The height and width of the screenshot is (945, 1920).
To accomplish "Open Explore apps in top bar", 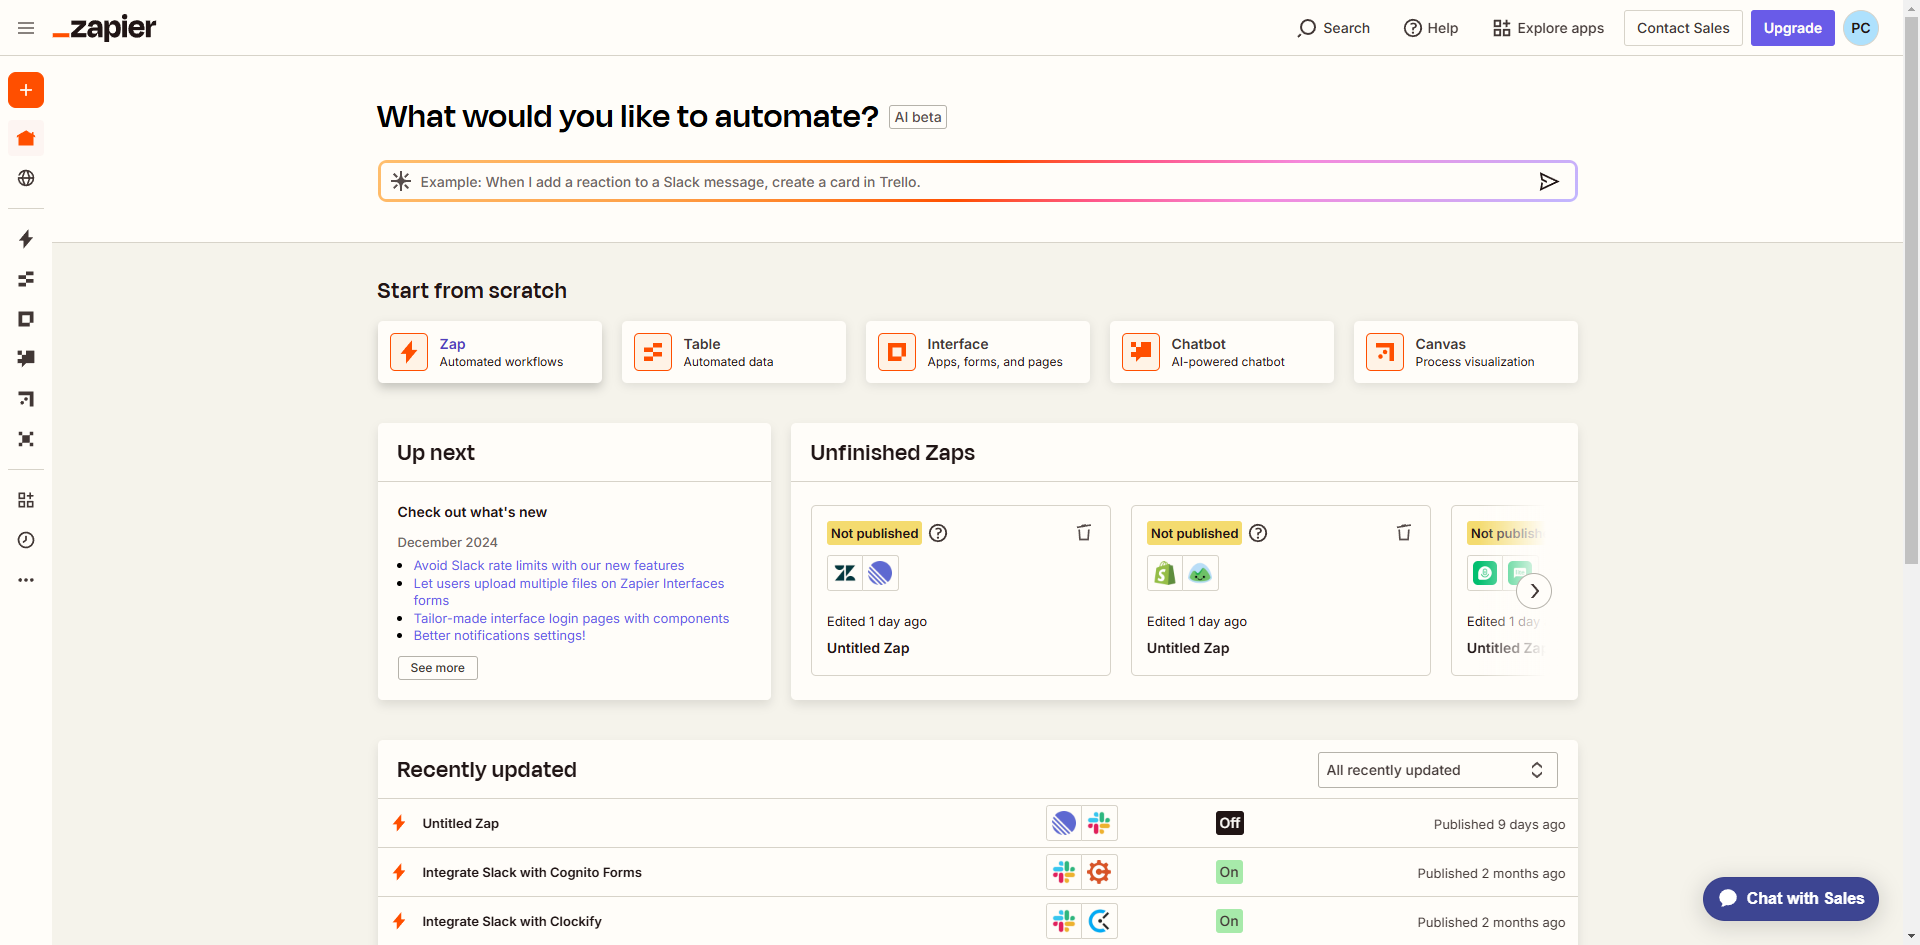I will [x=1548, y=28].
